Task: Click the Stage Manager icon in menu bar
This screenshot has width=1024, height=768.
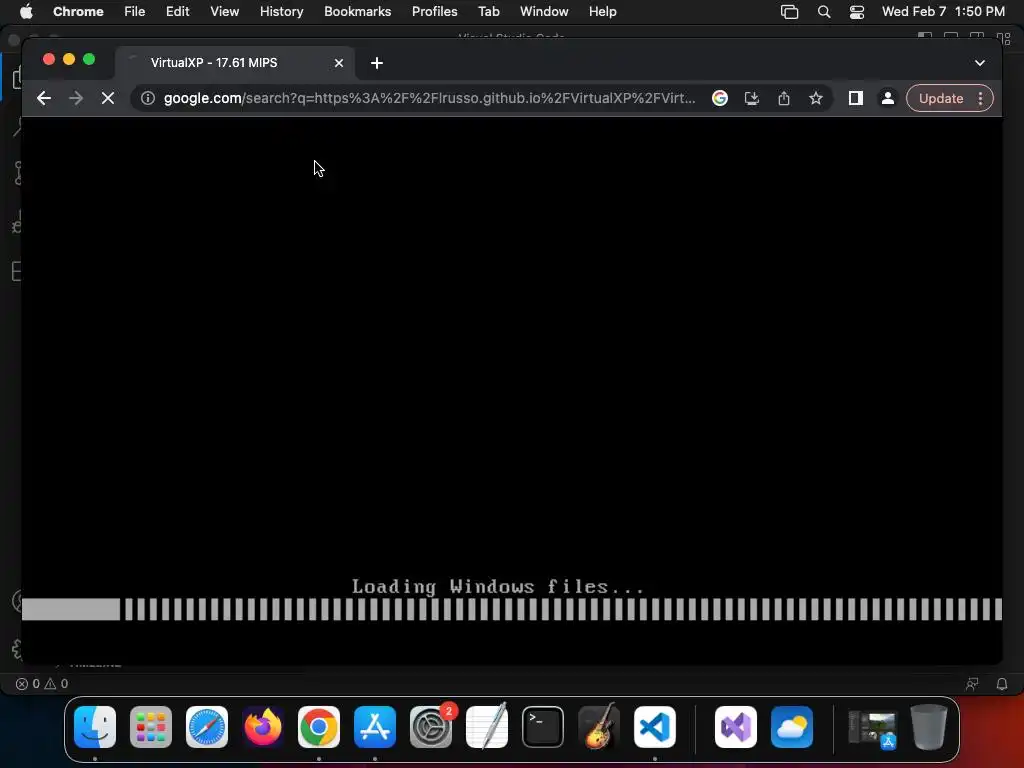Action: pos(790,11)
